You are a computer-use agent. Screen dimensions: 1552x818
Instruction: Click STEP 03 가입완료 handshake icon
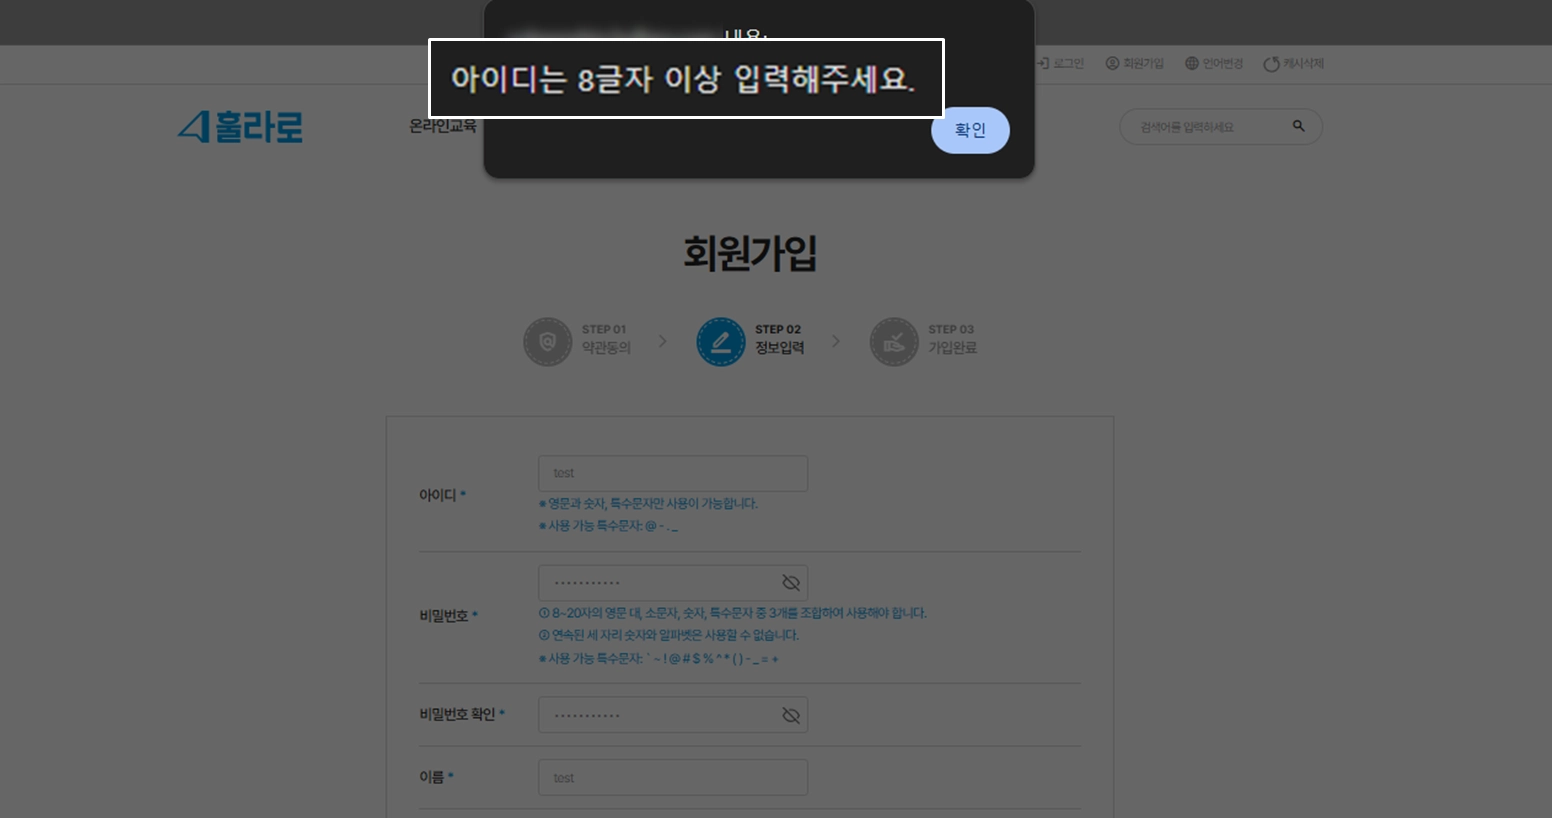coord(894,342)
